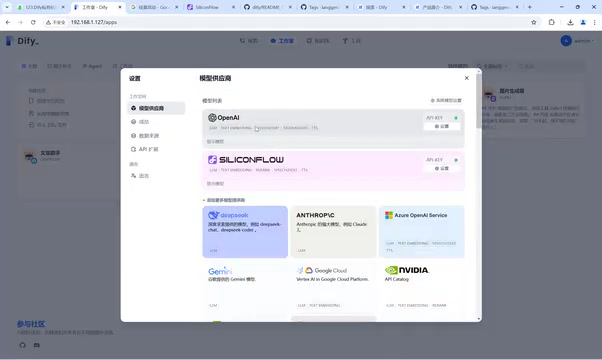This screenshot has width=602, height=360.
Task: Click the browser profile icon
Action: 583,22
